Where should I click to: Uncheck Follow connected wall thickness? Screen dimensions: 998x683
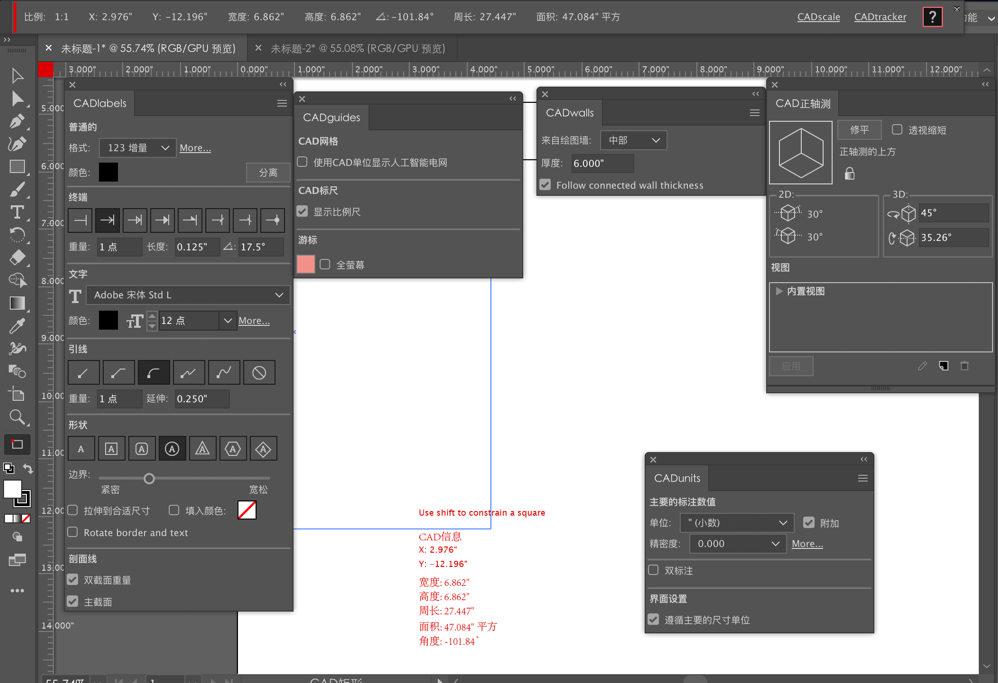coord(545,185)
